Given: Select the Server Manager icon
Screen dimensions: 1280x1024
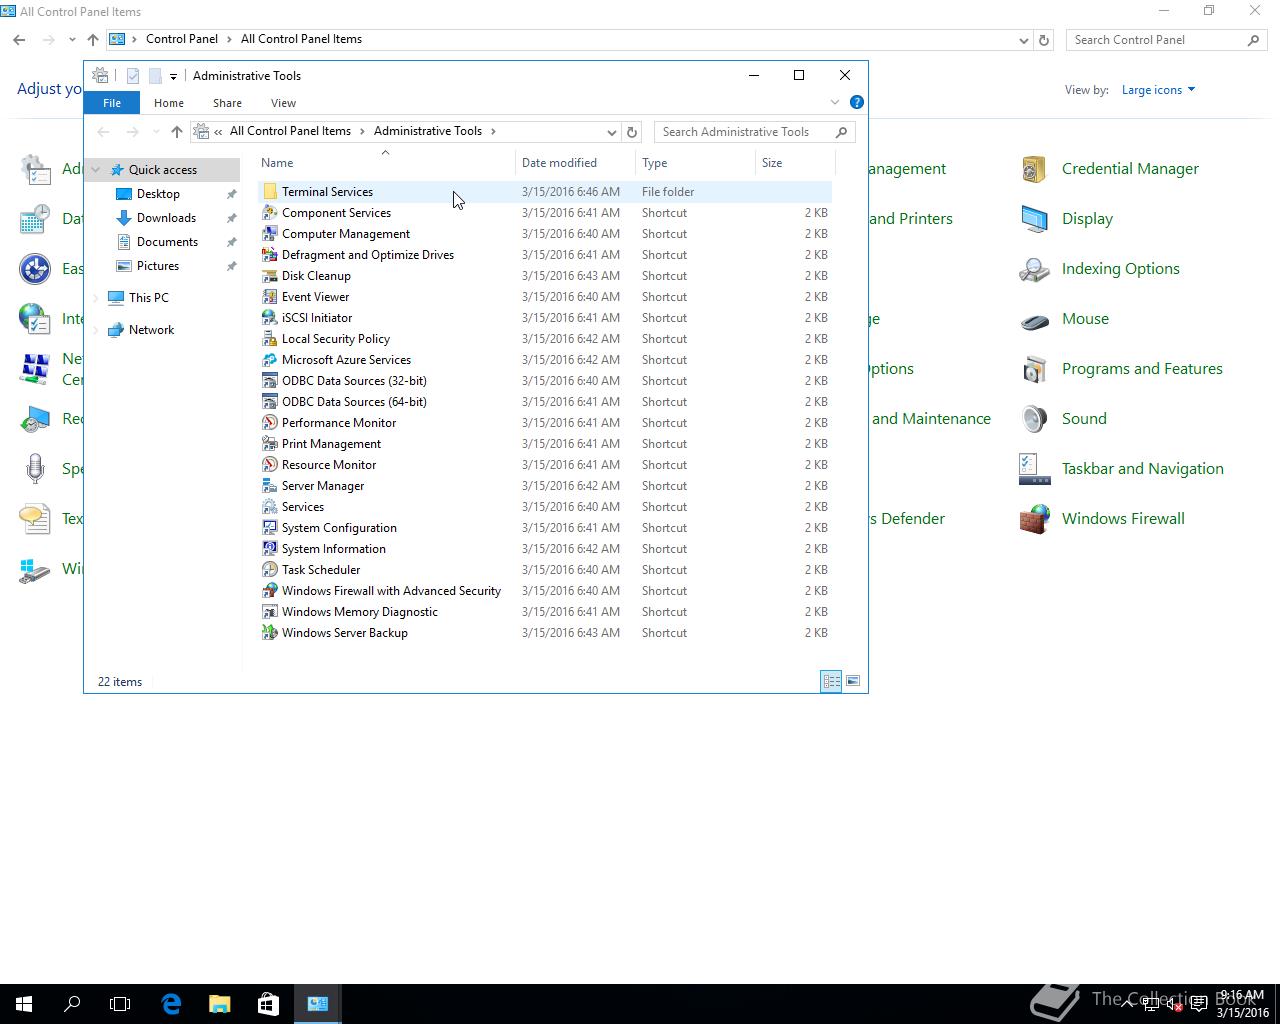Looking at the screenshot, I should pyautogui.click(x=269, y=486).
